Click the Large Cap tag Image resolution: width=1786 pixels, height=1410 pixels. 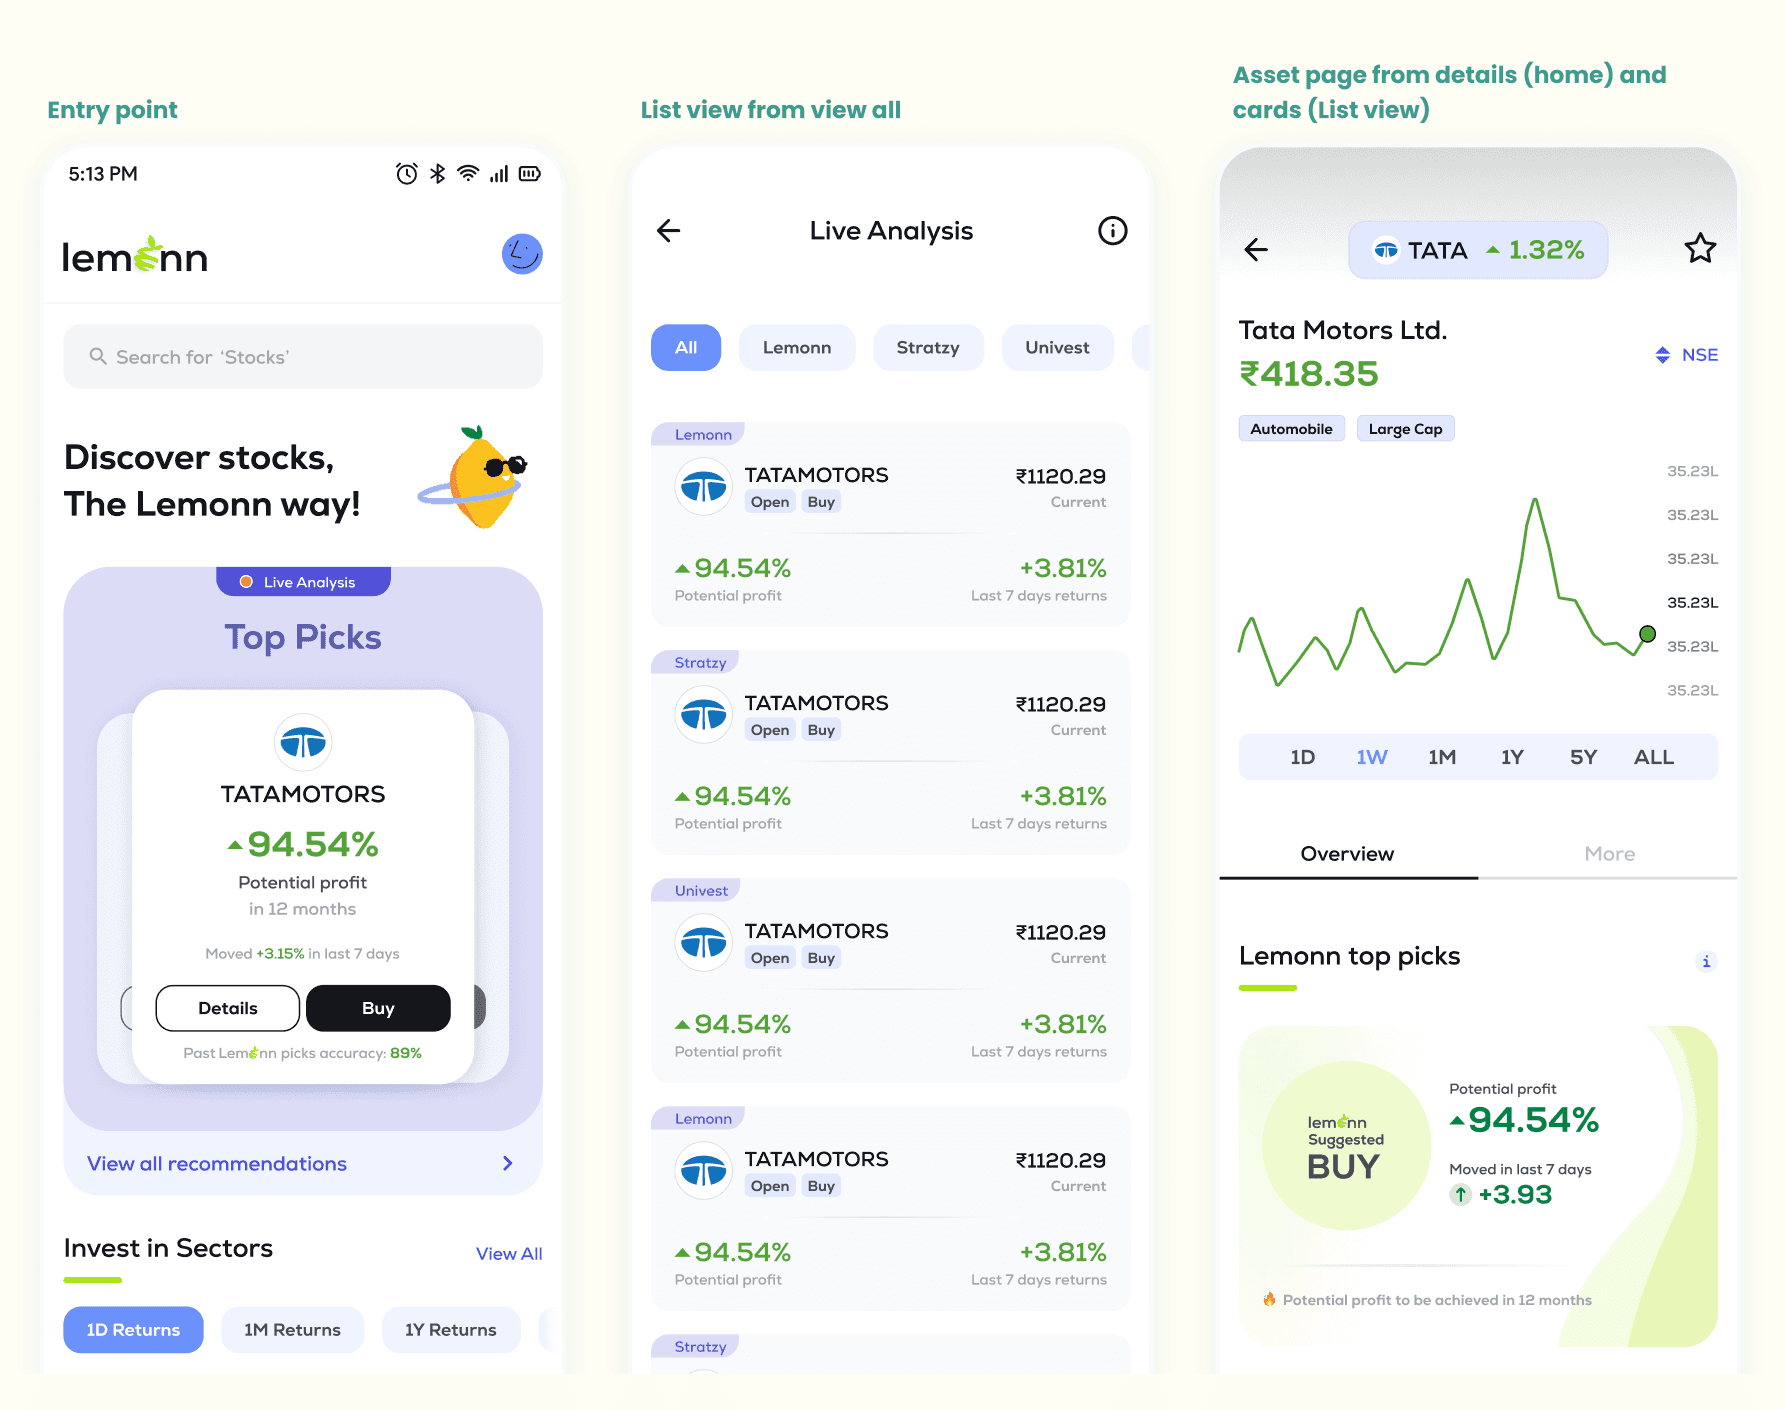(x=1405, y=428)
